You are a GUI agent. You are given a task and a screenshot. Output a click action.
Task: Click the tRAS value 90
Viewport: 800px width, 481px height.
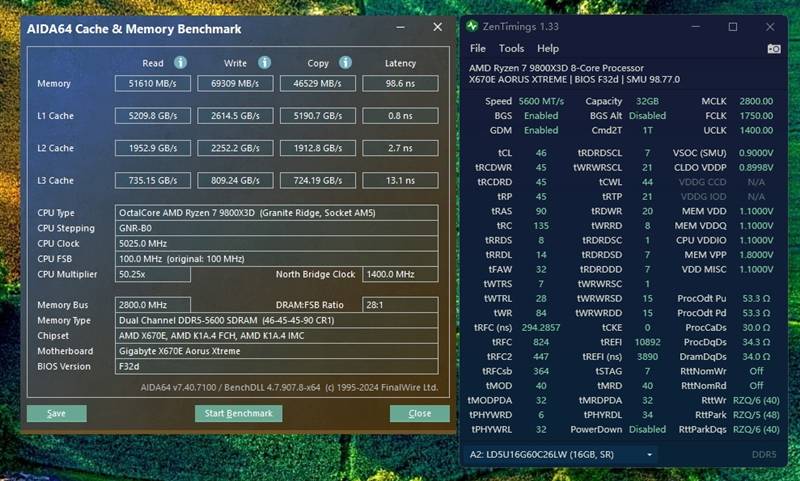[x=541, y=211]
